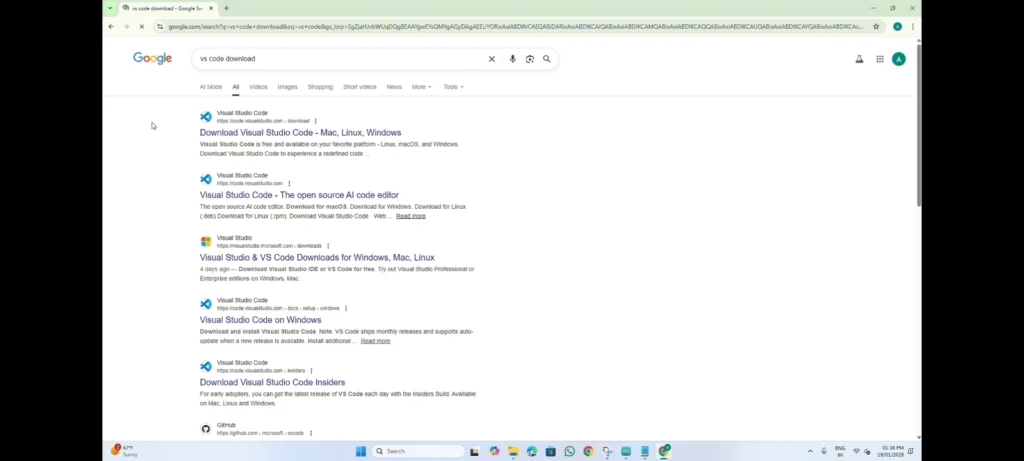
Task: Open three-dot menu beside GitHub result
Action: [311, 433]
